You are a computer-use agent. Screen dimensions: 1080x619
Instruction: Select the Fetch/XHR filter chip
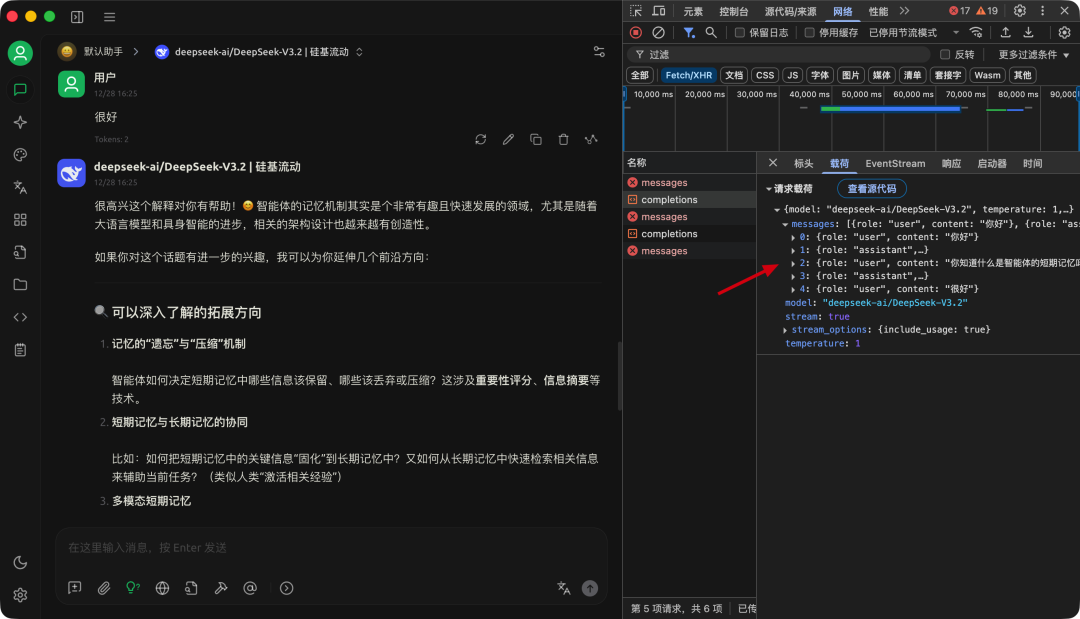(x=688, y=74)
